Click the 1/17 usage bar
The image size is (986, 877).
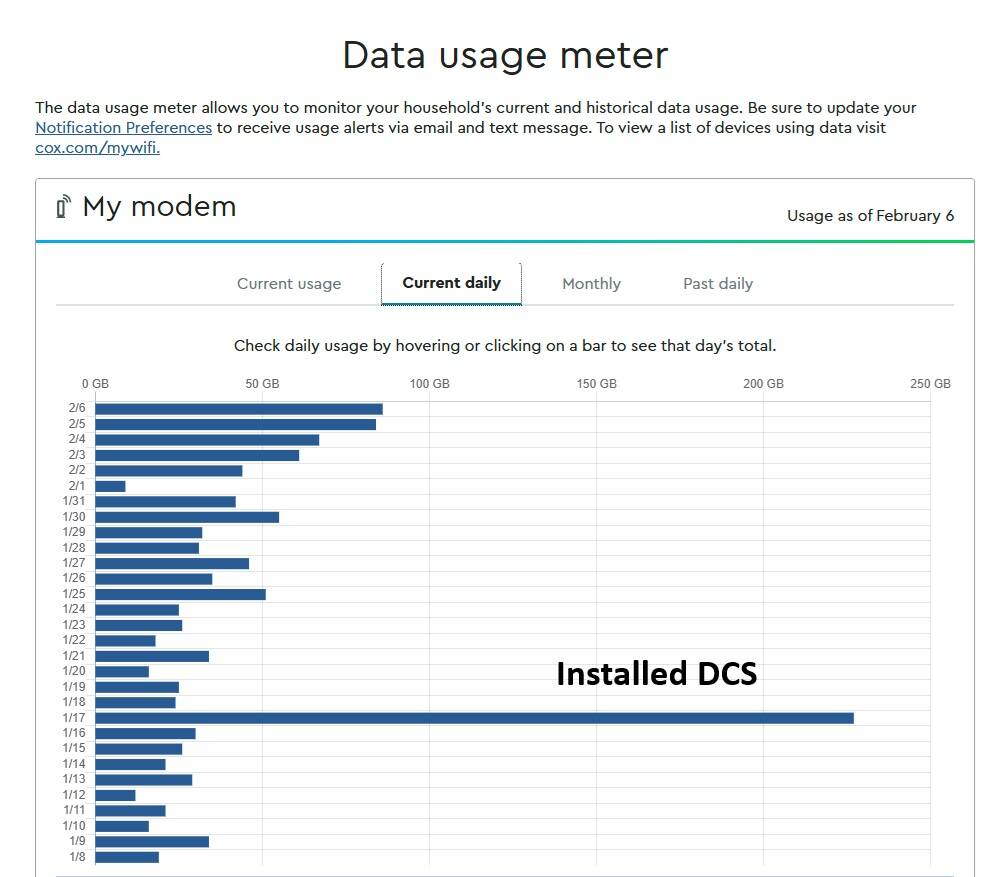(x=474, y=718)
